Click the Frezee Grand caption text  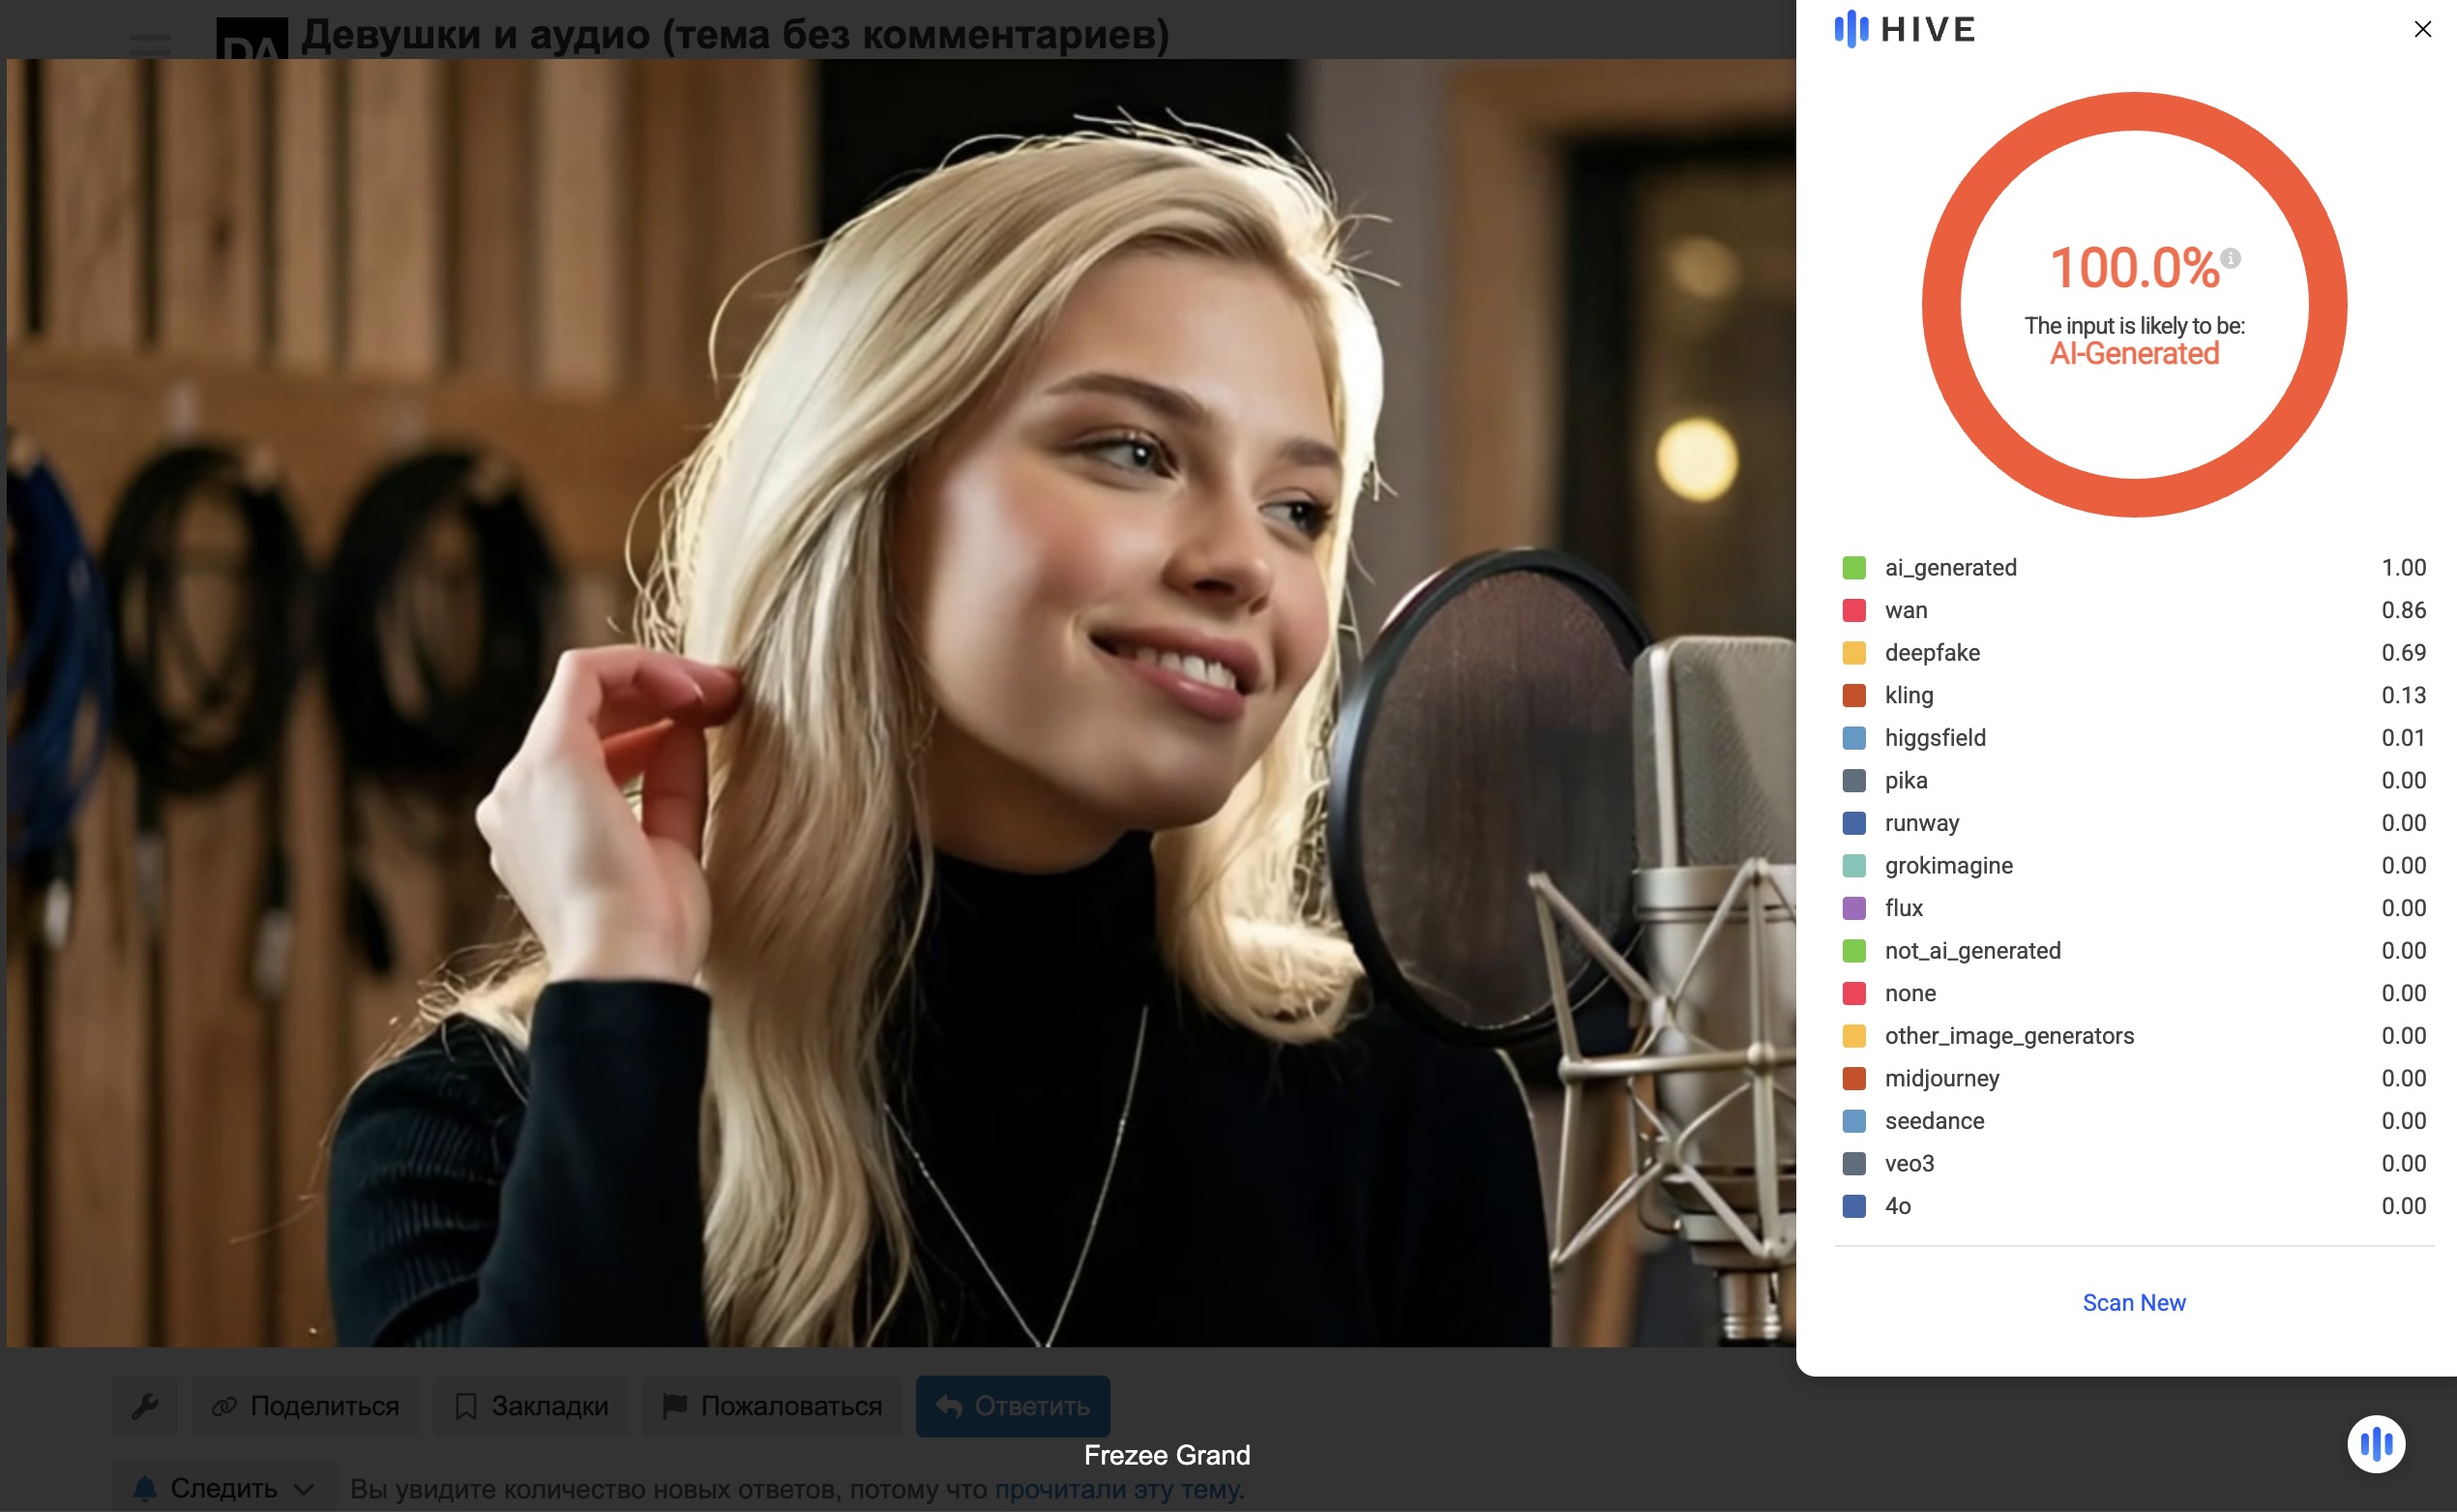click(1166, 1455)
